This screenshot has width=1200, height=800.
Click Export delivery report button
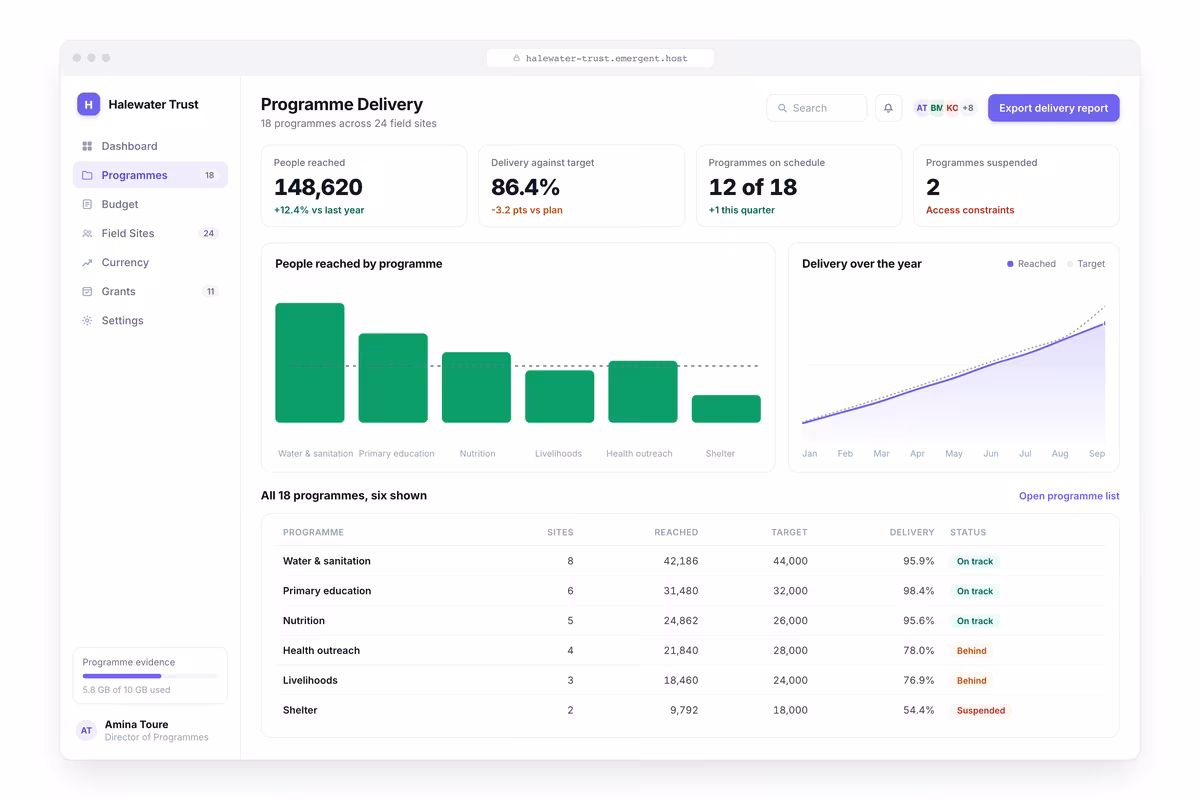pyautogui.click(x=1054, y=108)
